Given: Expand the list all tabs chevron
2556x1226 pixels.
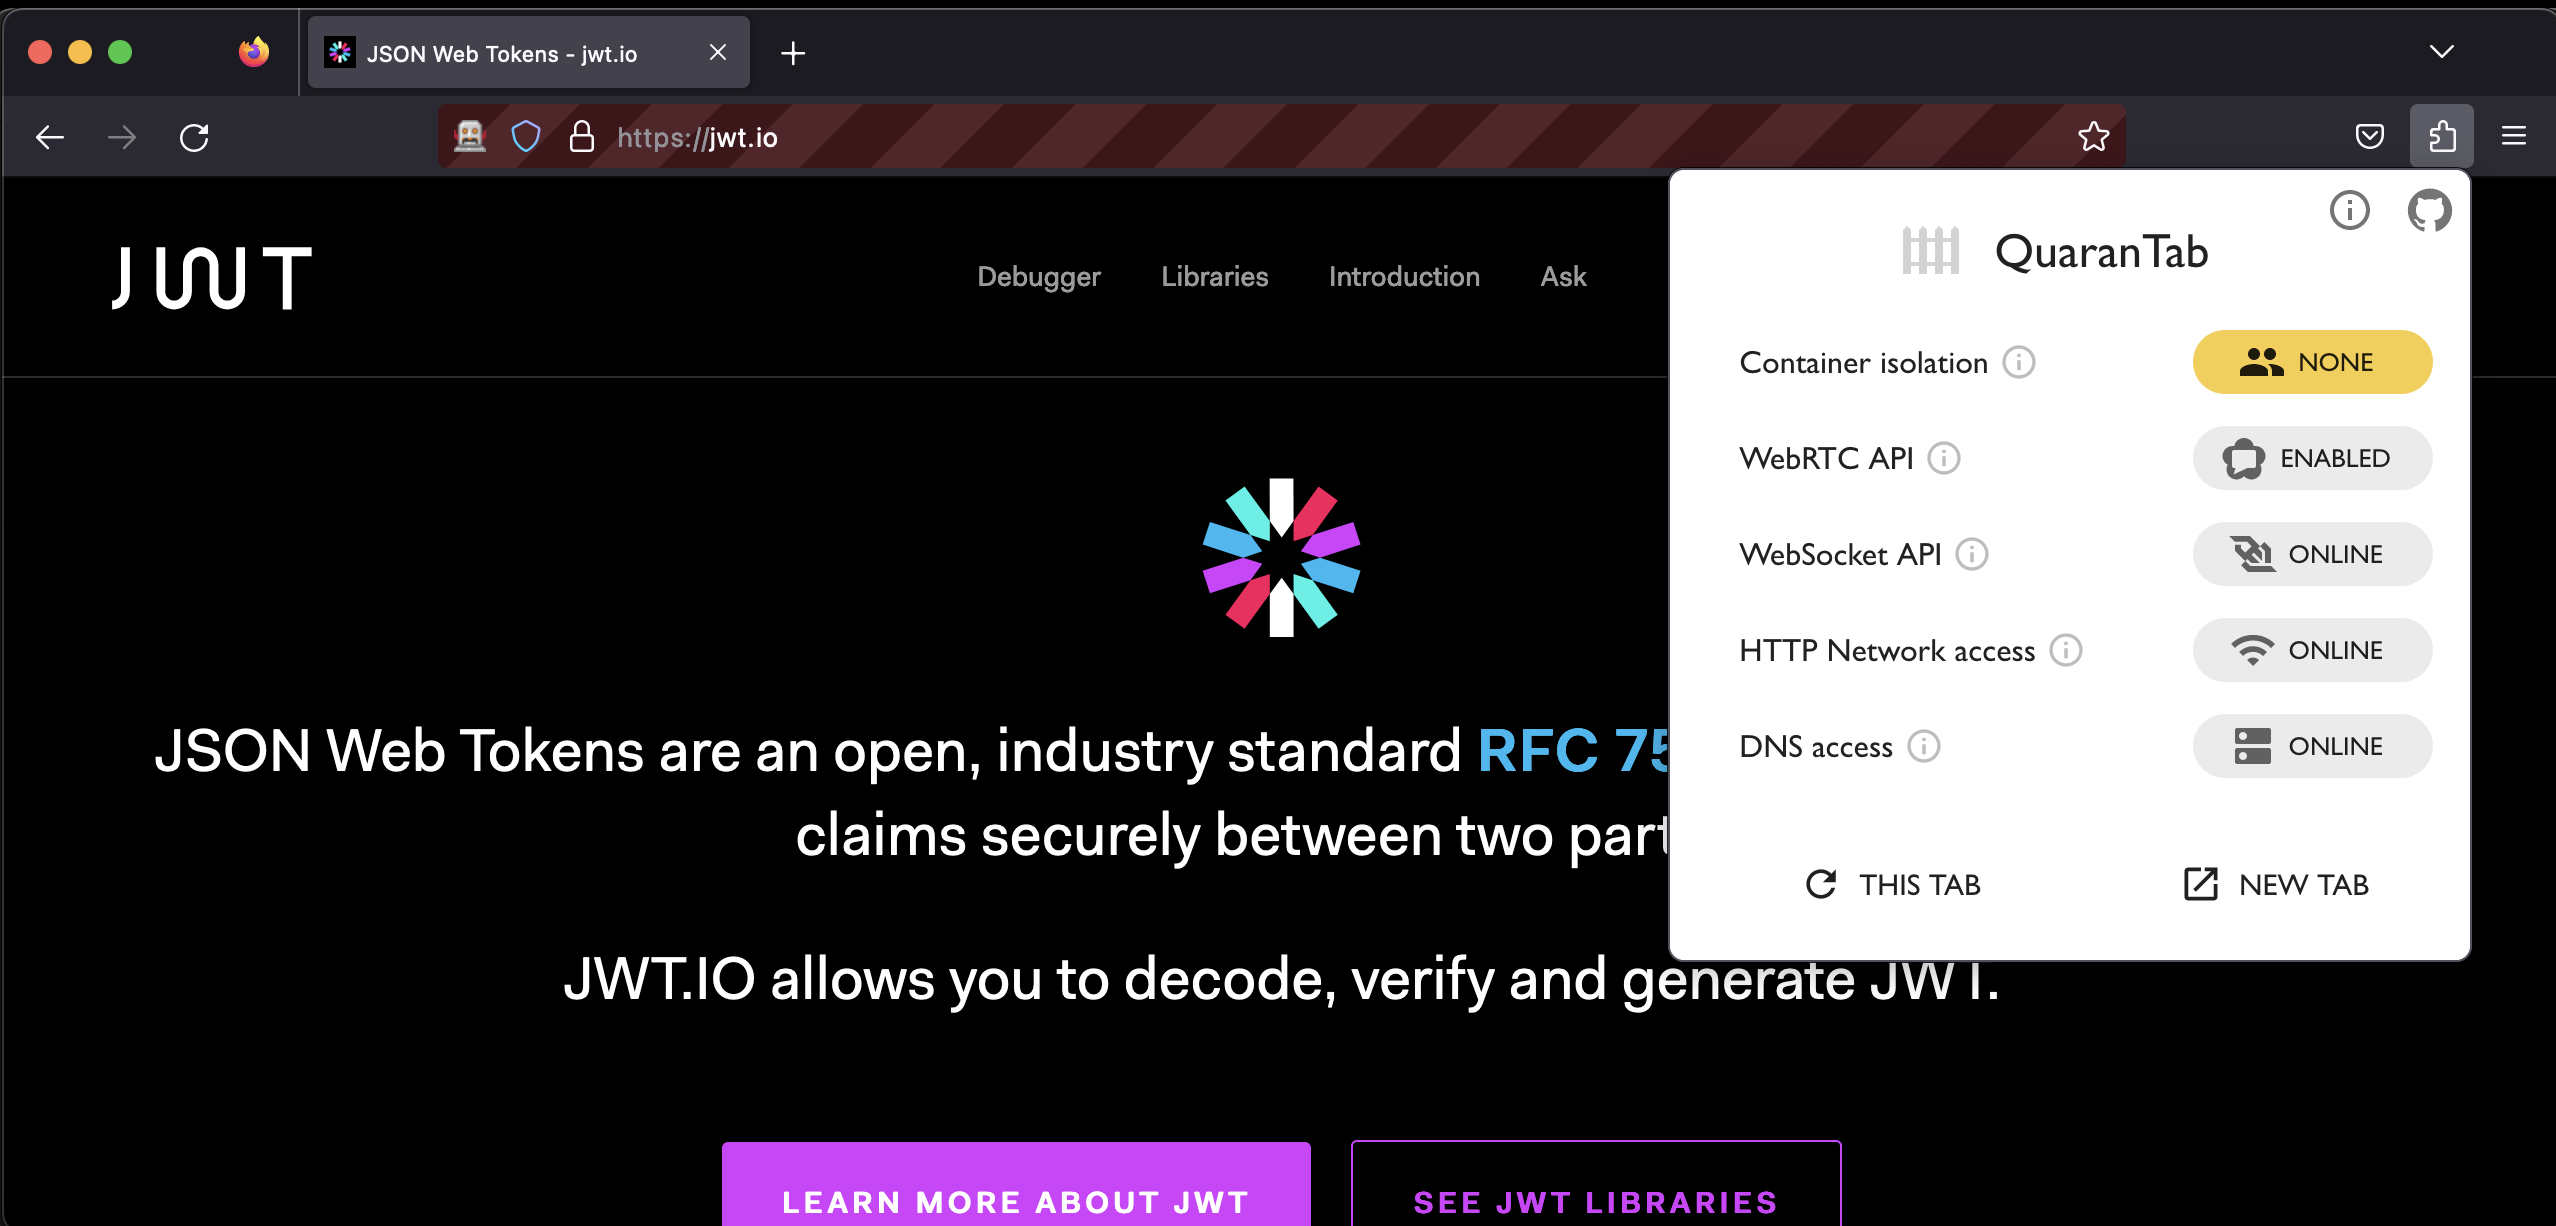Looking at the screenshot, I should point(2441,52).
